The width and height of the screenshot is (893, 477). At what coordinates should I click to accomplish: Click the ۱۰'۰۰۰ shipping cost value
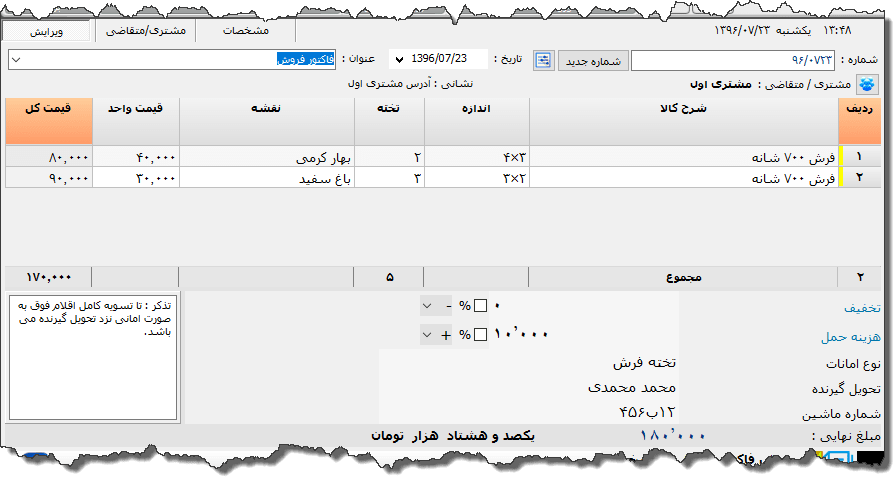[x=521, y=334]
